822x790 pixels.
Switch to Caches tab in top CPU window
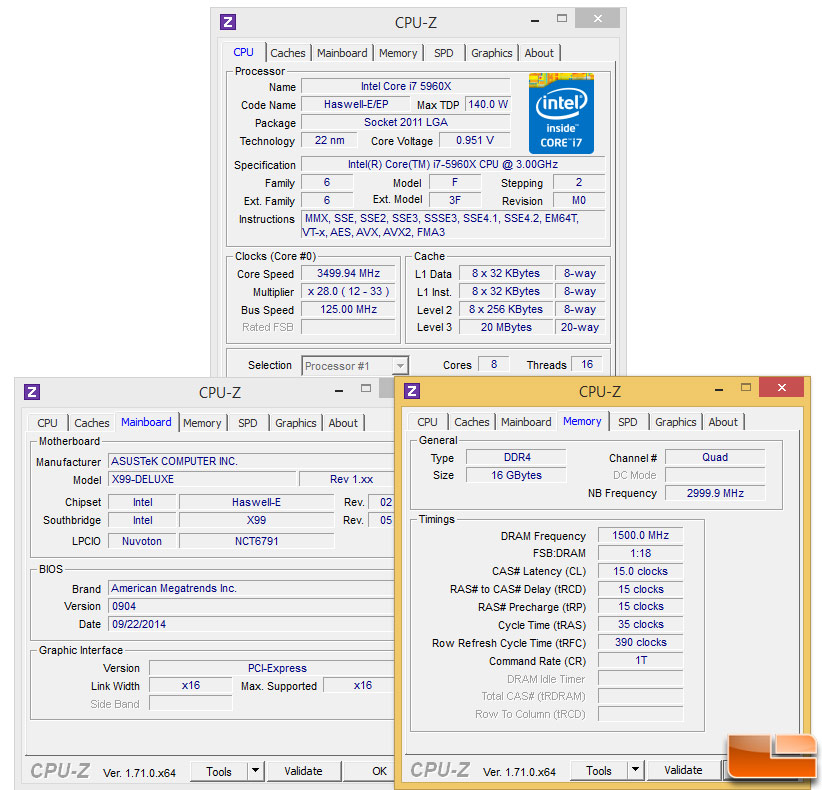coord(288,53)
